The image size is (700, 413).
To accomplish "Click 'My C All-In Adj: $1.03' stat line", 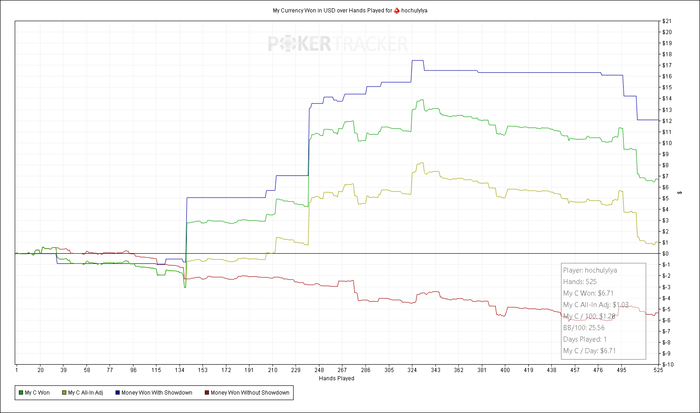I will point(596,305).
